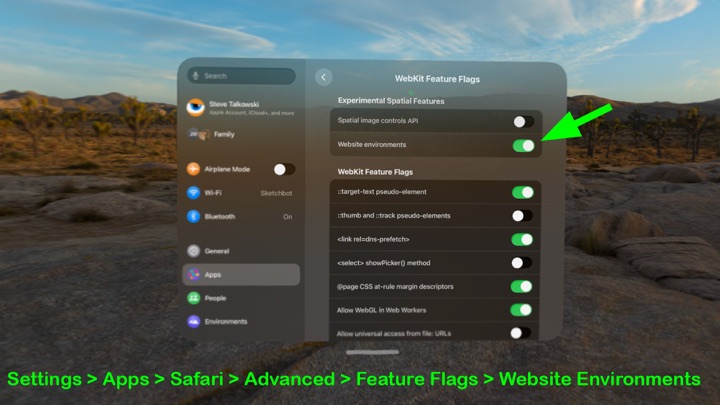Click the Sketchbot network name
720x405 pixels.
276,193
